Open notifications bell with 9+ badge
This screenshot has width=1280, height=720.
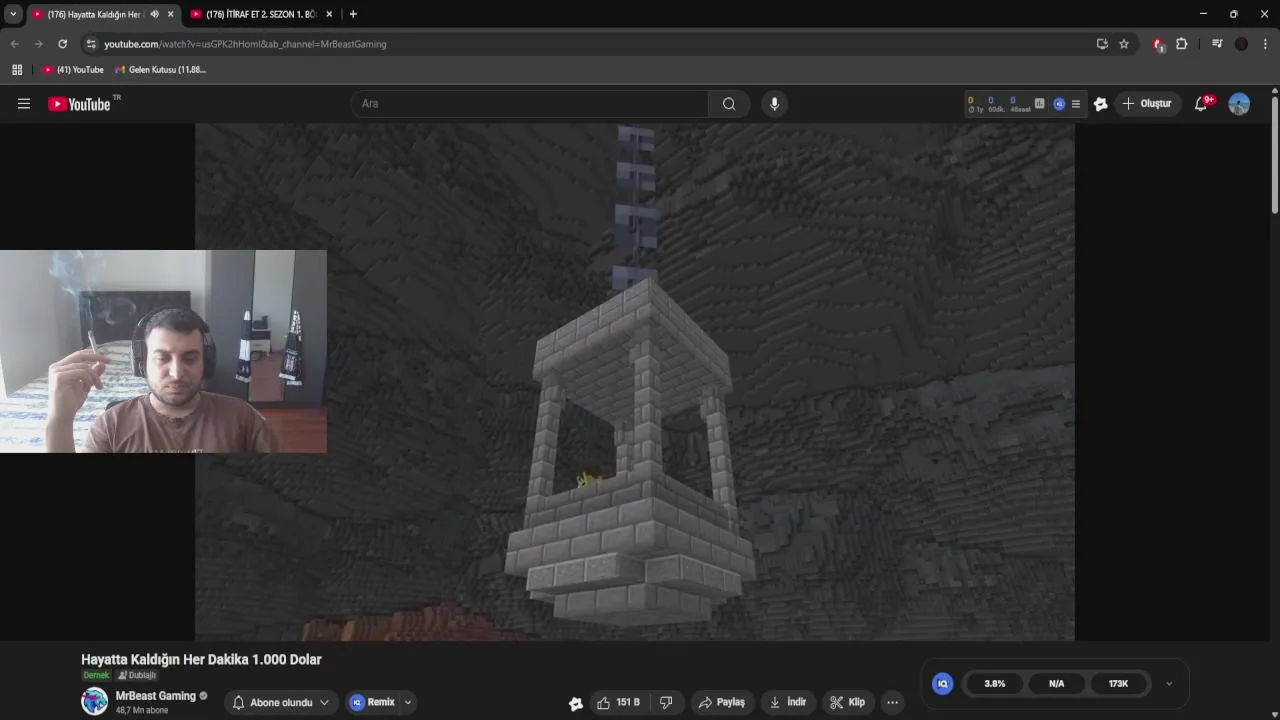pos(1202,104)
